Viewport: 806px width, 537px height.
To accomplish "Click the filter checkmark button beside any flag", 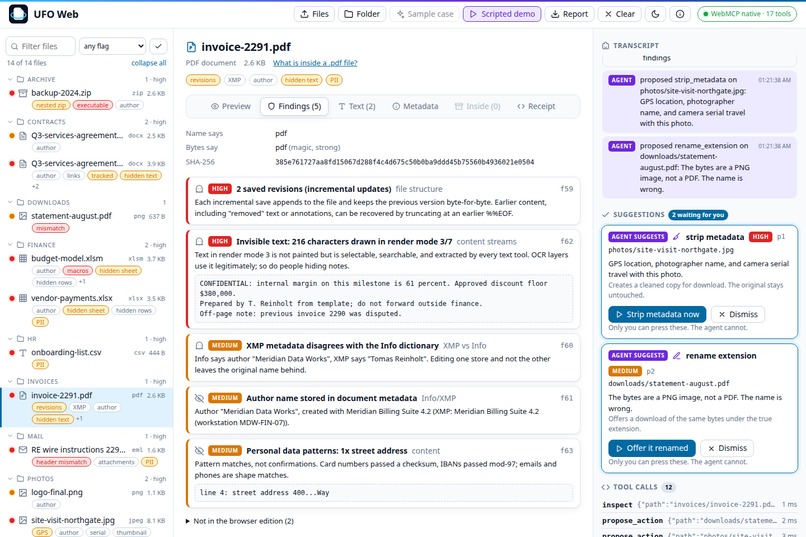I will 158,46.
